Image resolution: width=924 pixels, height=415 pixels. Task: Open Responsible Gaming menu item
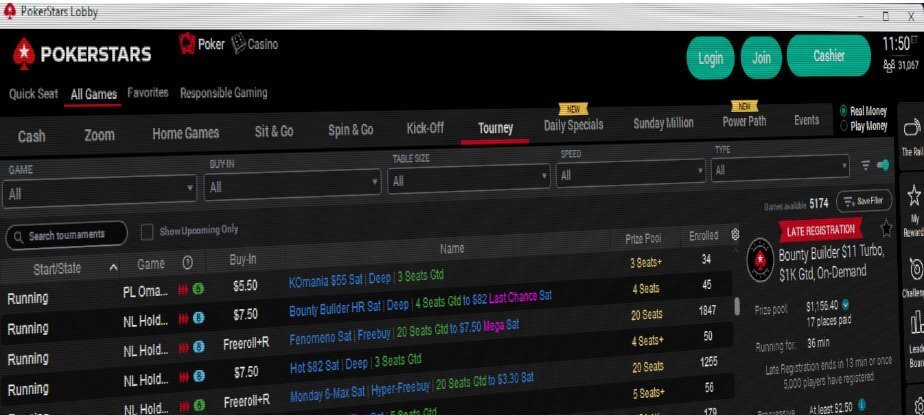point(223,93)
